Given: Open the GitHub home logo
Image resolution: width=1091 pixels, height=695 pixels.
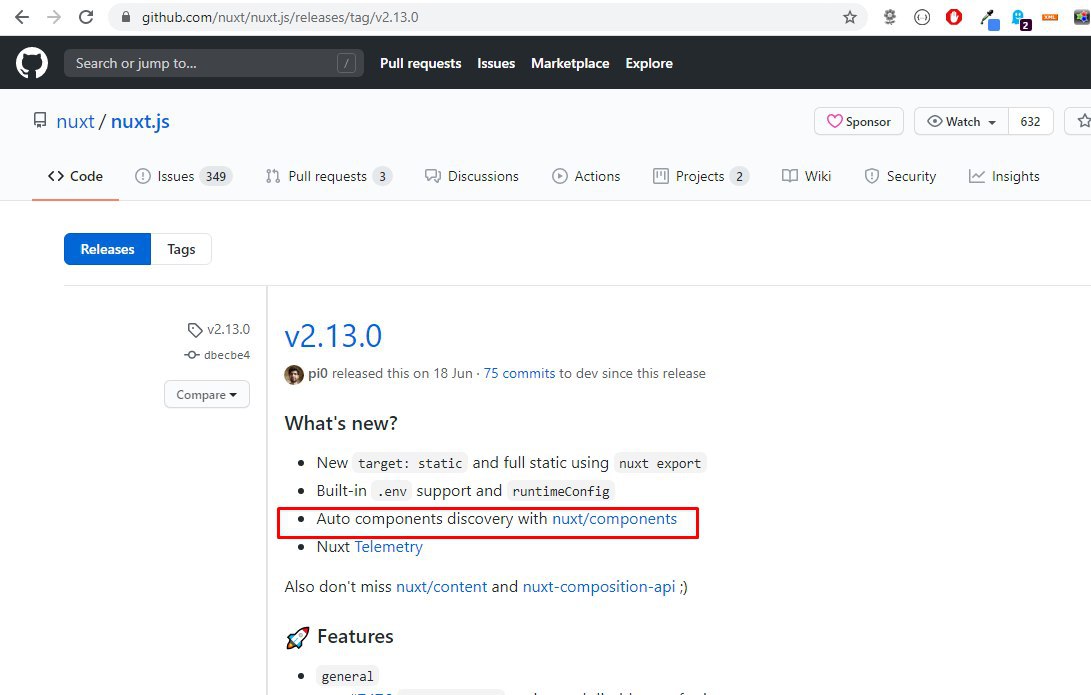Looking at the screenshot, I should point(32,63).
